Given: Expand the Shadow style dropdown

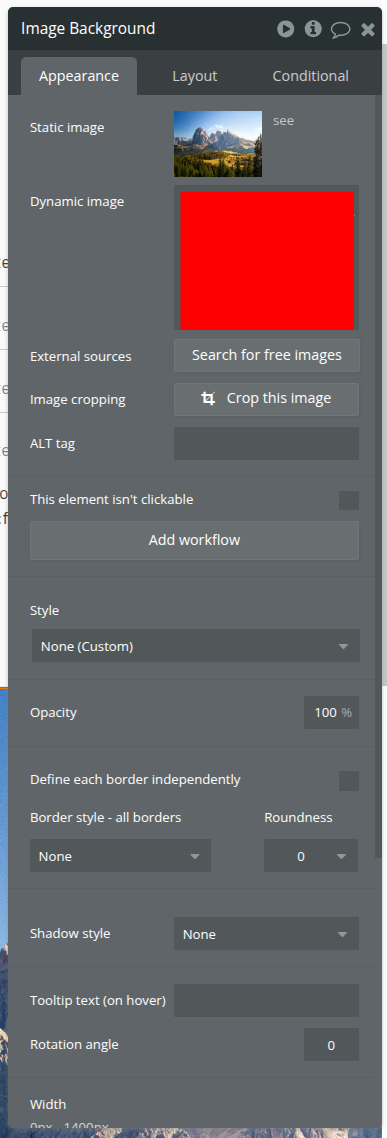Looking at the screenshot, I should 266,934.
